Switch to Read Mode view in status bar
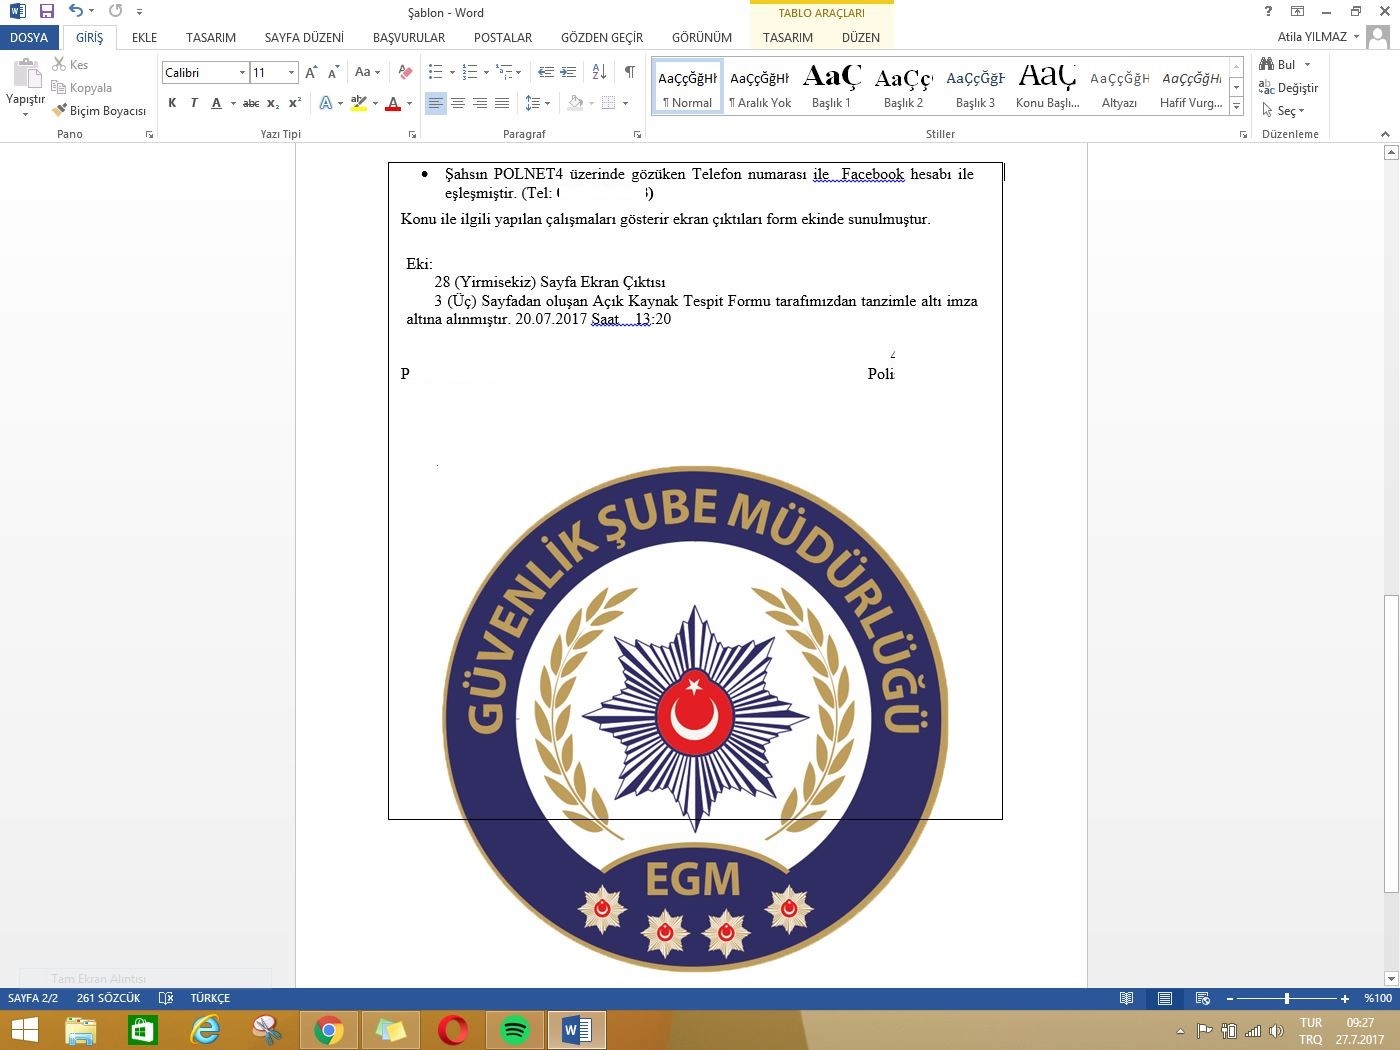Viewport: 1400px width, 1050px height. point(1127,998)
